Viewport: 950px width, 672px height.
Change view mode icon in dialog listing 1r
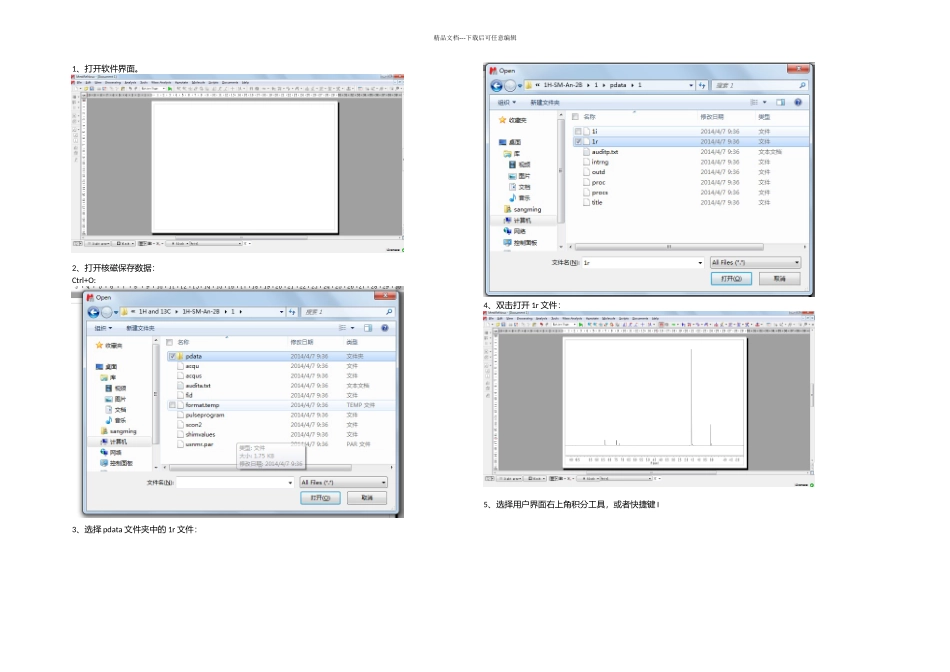[x=754, y=102]
